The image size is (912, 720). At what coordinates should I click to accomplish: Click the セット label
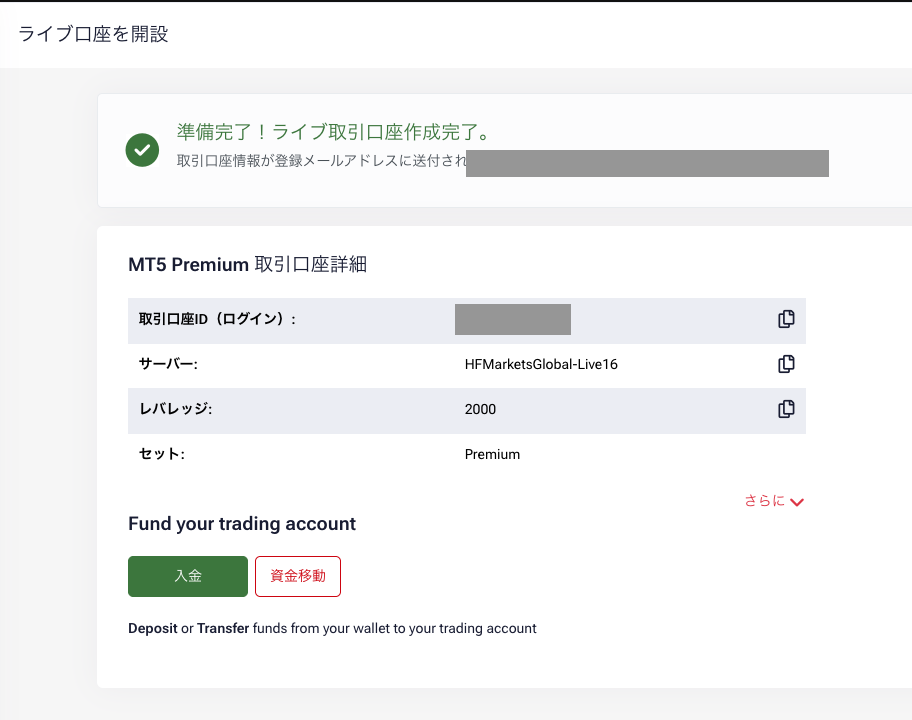point(162,454)
